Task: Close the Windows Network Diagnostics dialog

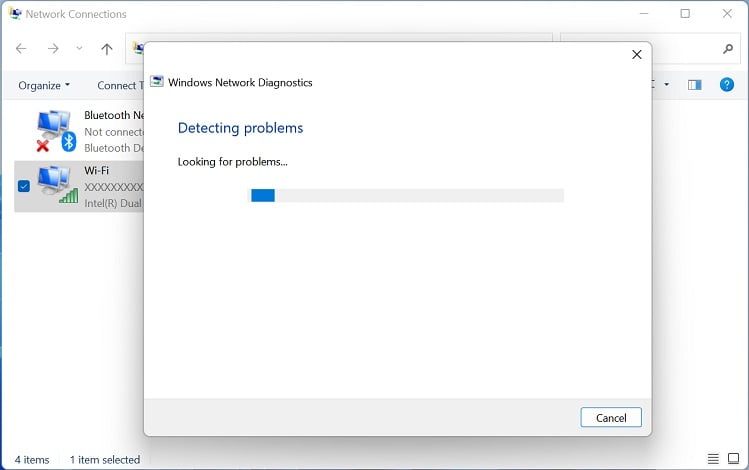Action: pos(636,54)
